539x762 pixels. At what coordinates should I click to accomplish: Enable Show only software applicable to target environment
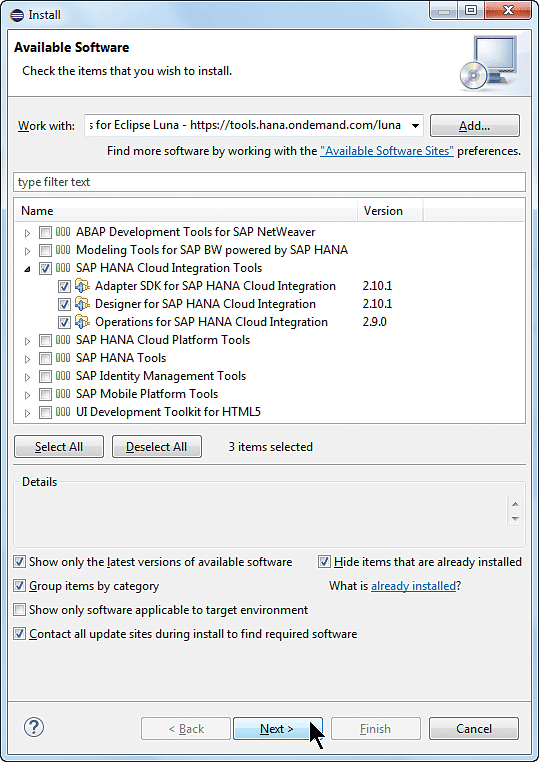(19, 610)
